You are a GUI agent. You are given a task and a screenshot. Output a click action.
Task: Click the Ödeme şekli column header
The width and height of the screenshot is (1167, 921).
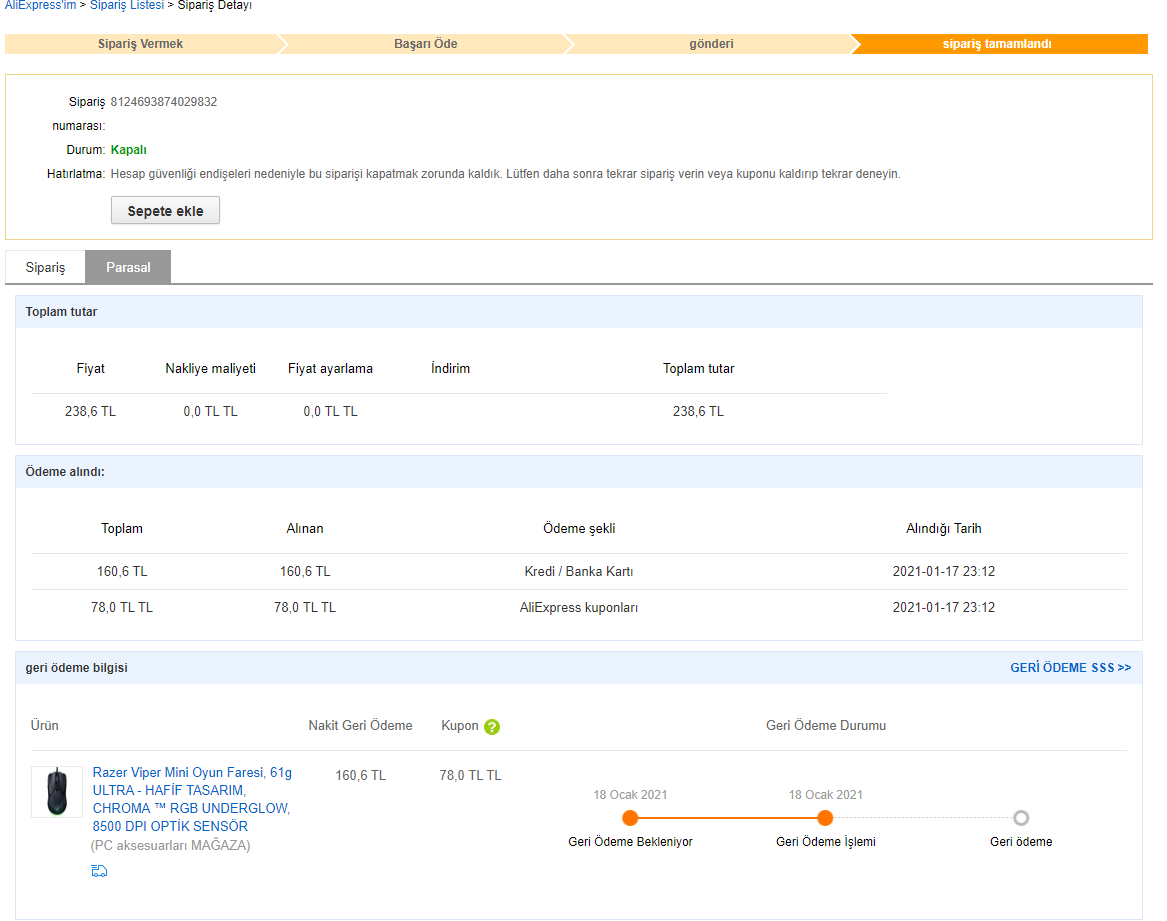[x=579, y=529]
